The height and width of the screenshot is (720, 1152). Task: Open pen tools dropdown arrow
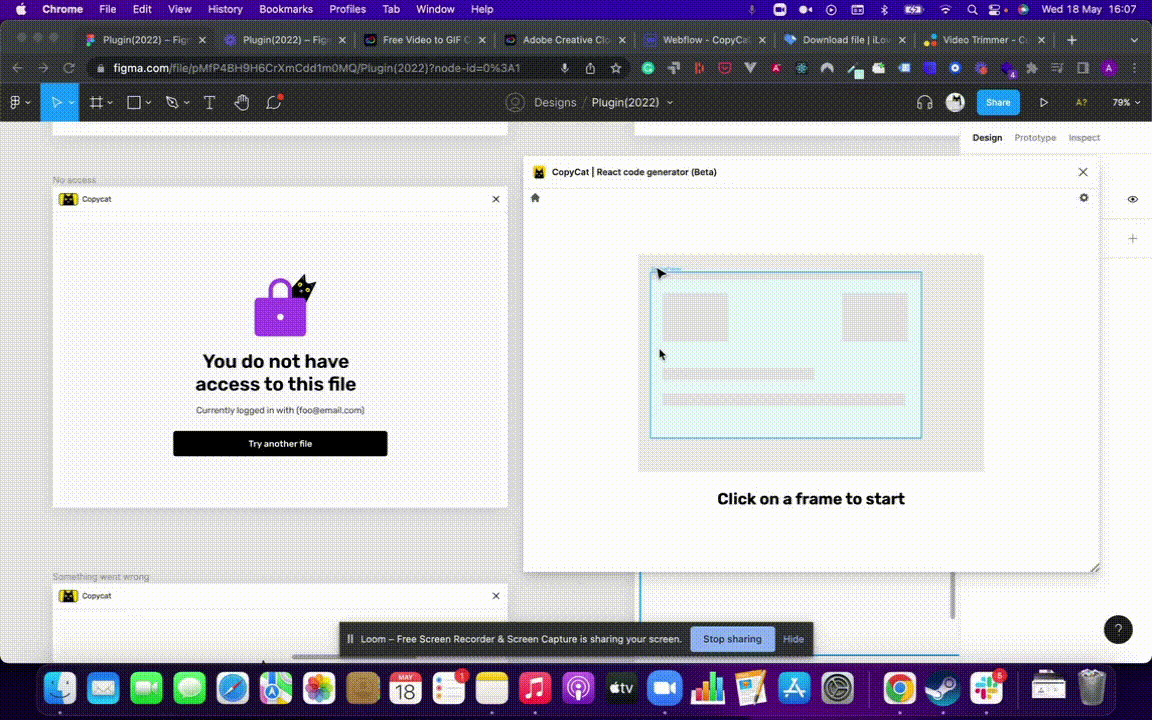(187, 103)
